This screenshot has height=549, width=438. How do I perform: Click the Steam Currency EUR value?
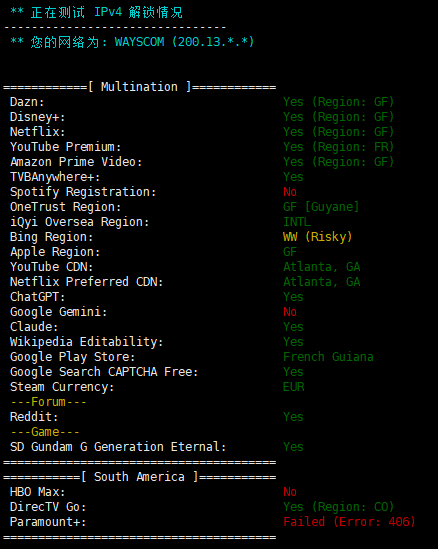coord(293,387)
